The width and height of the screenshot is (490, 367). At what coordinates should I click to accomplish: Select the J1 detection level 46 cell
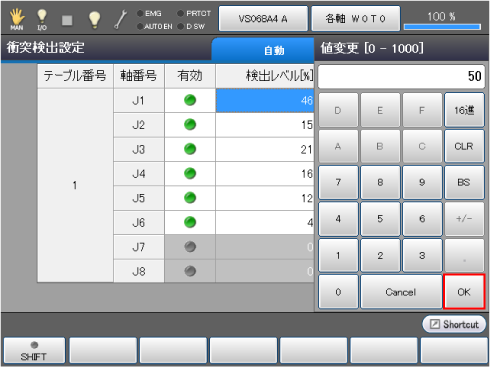tap(265, 100)
